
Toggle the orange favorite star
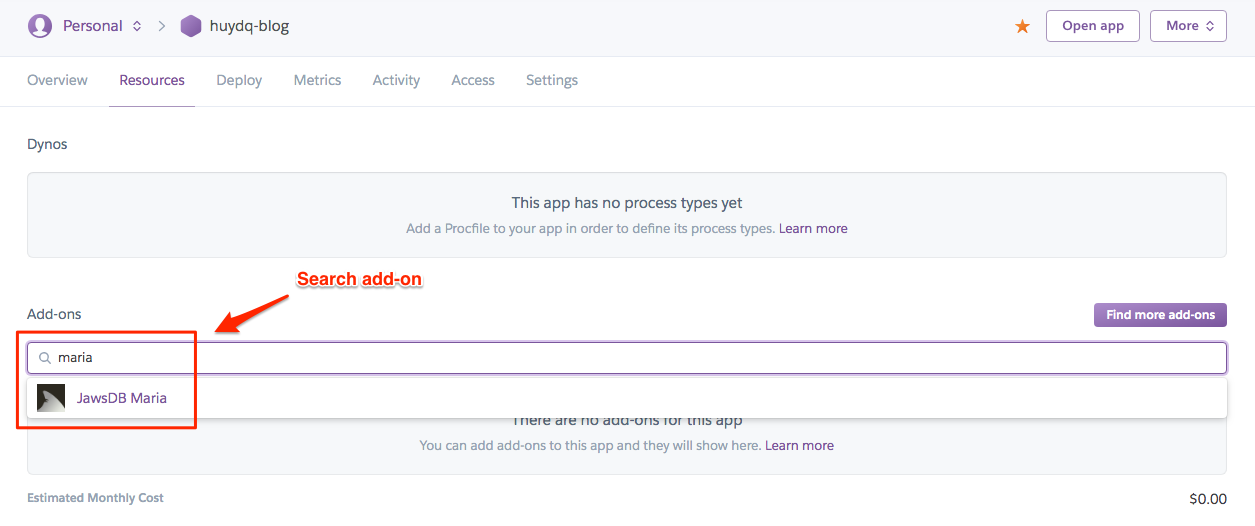click(1022, 26)
